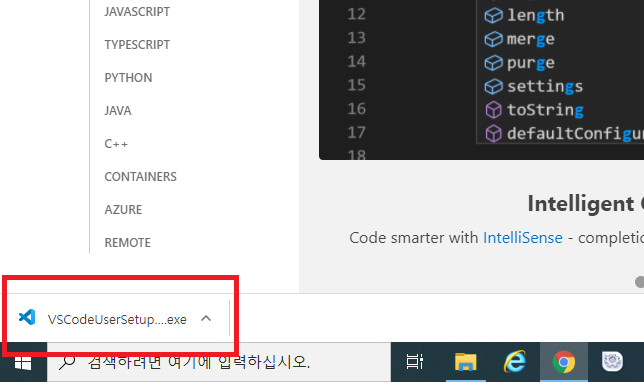Viewport: 644px width, 382px height.
Task: Open Task View from the taskbar
Action: [x=414, y=362]
